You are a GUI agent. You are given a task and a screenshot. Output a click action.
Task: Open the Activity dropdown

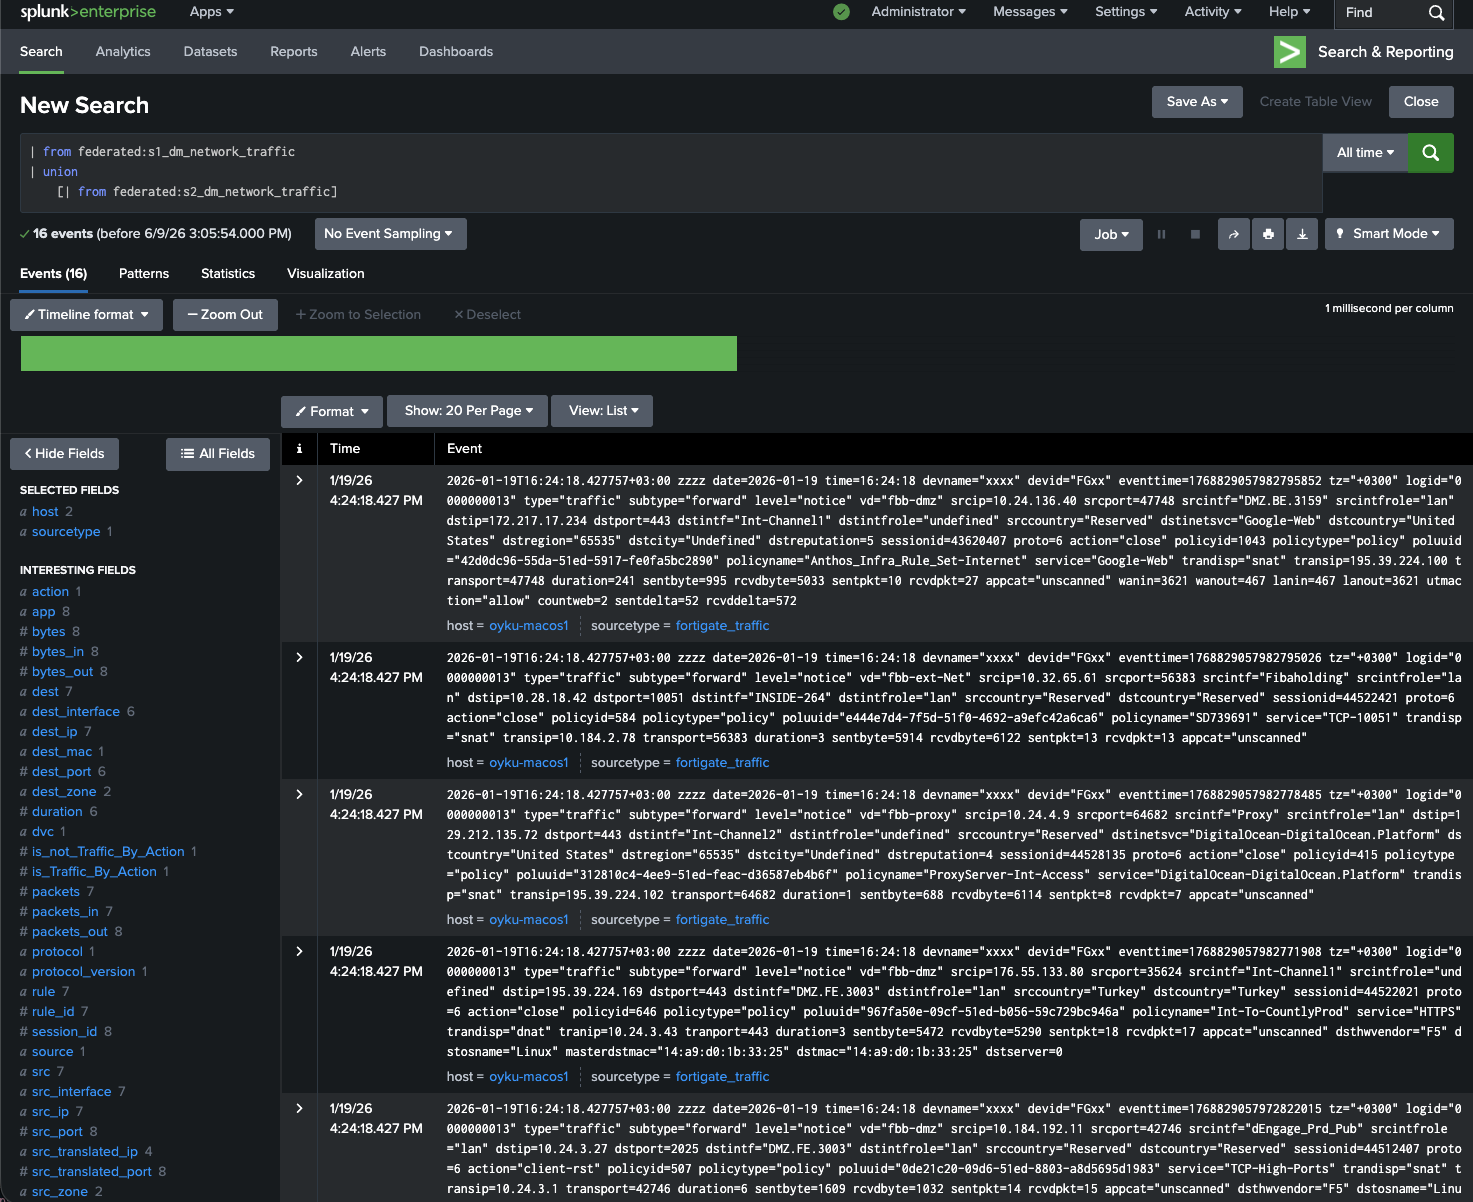1213,12
